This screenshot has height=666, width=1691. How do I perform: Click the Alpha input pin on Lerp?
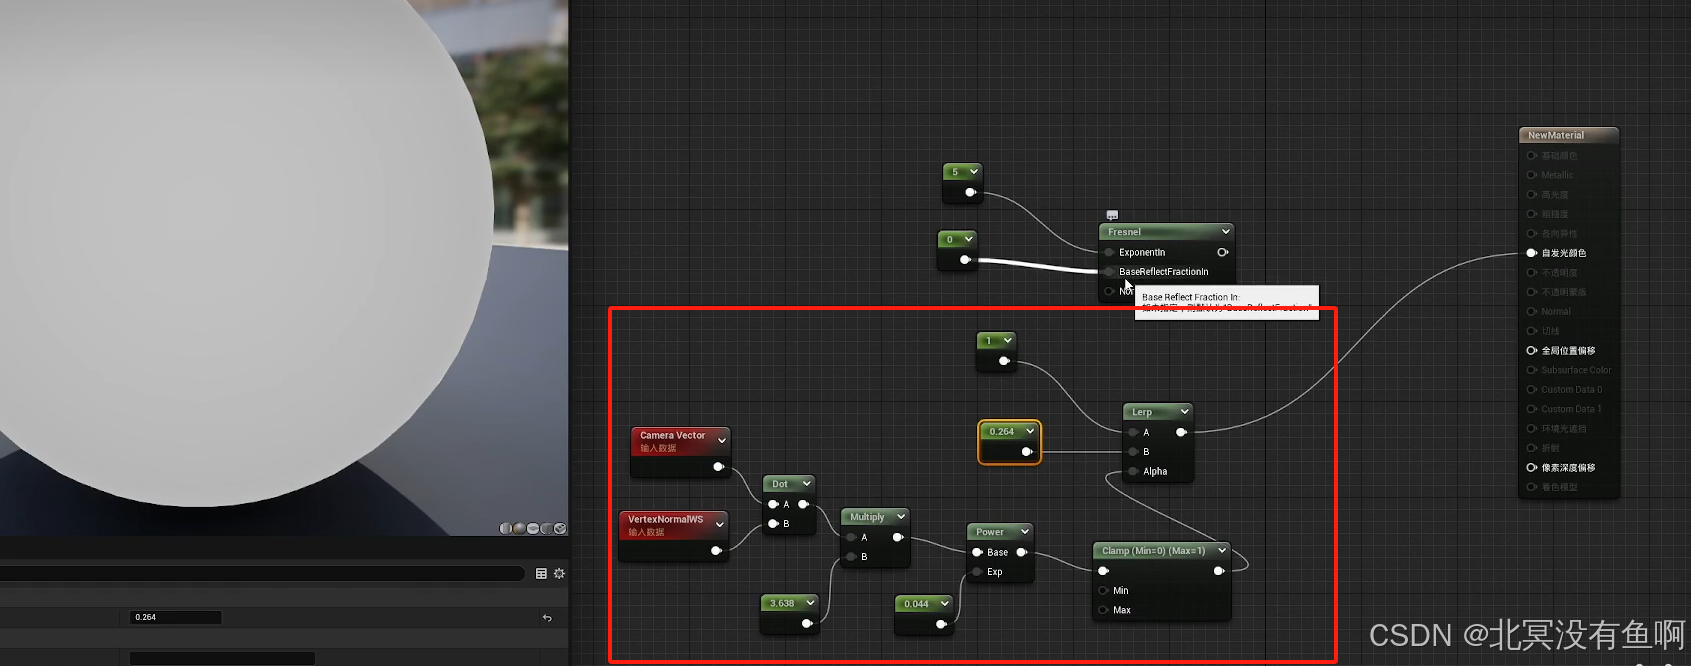pos(1133,471)
